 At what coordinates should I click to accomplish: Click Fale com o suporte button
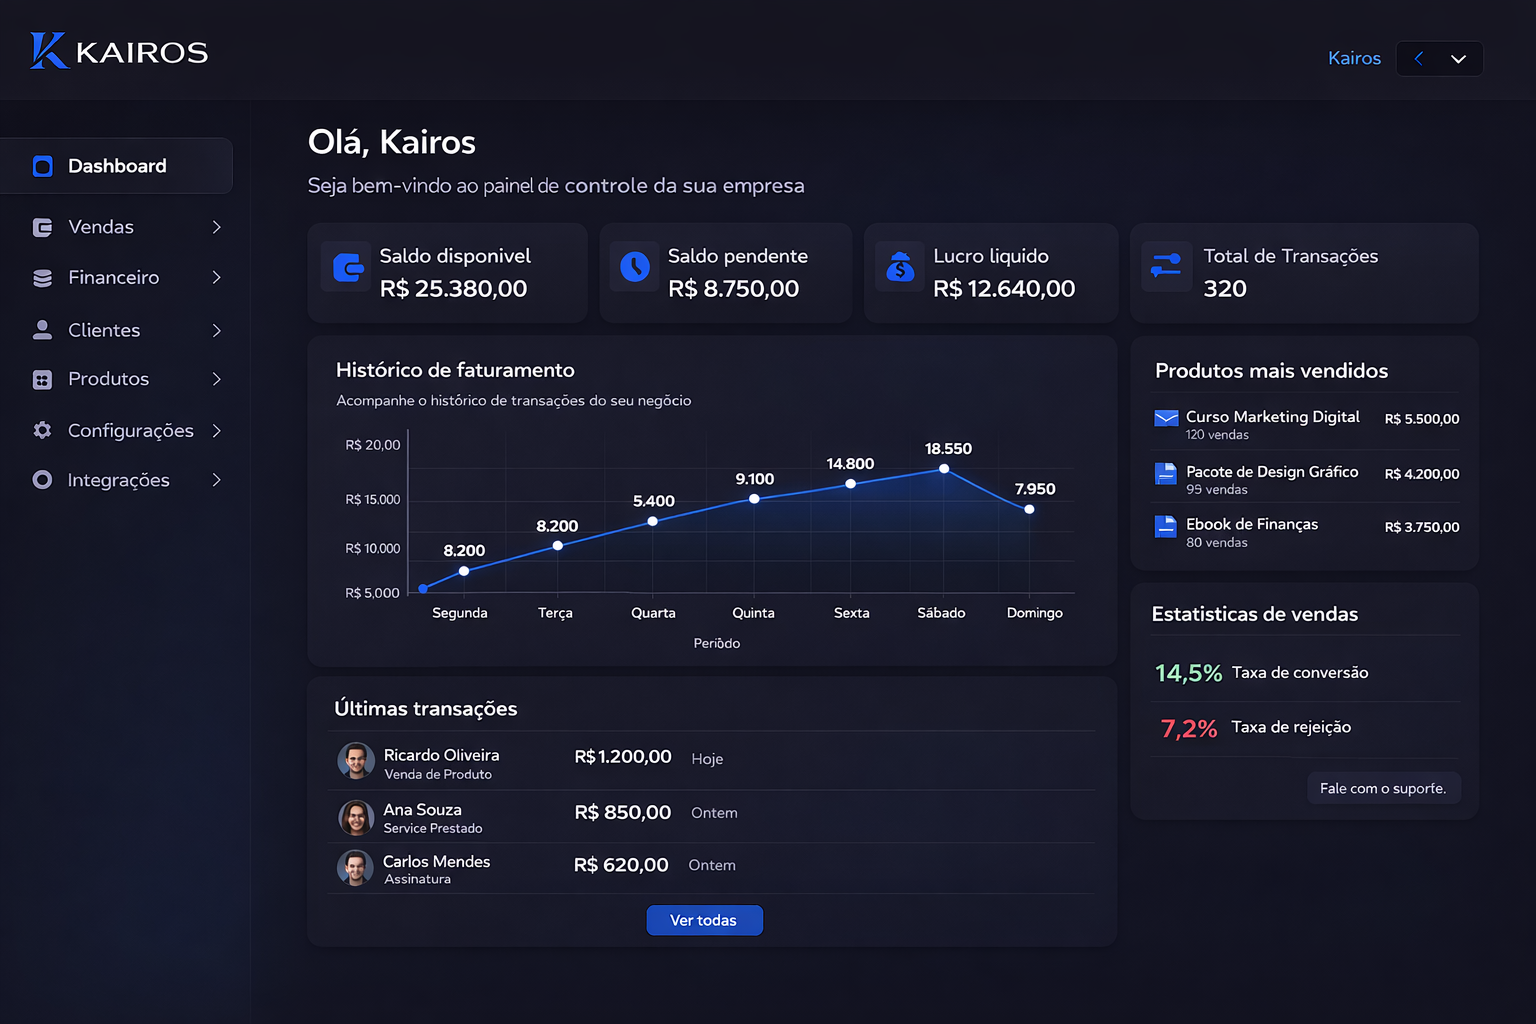pos(1383,788)
